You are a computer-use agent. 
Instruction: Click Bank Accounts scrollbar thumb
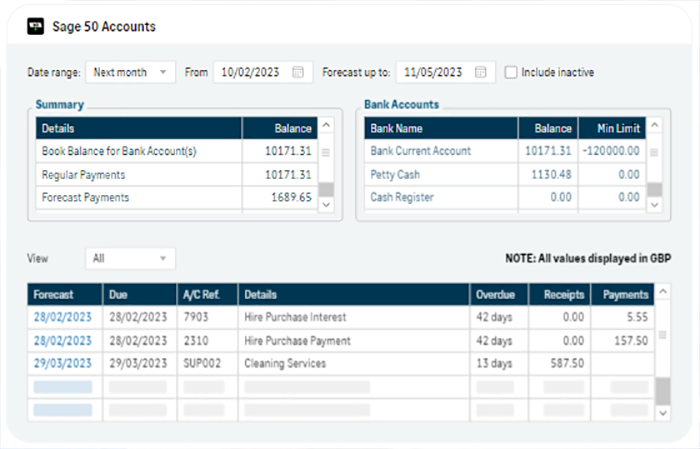[654, 189]
